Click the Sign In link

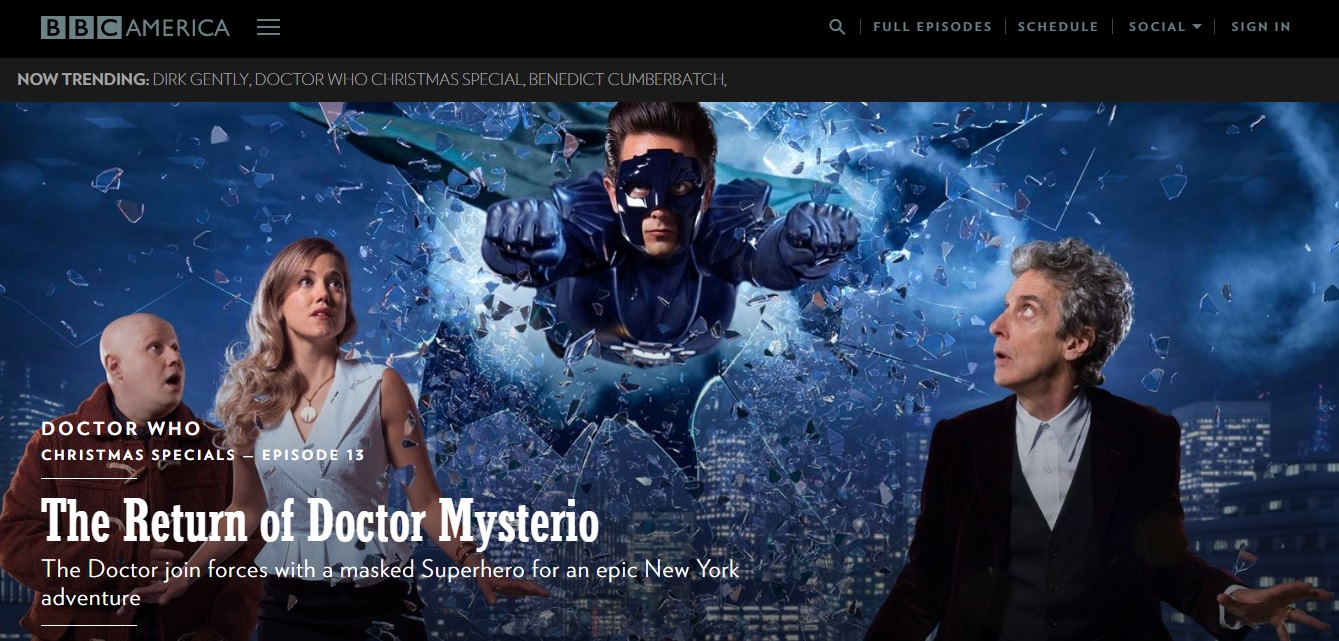coord(1261,27)
